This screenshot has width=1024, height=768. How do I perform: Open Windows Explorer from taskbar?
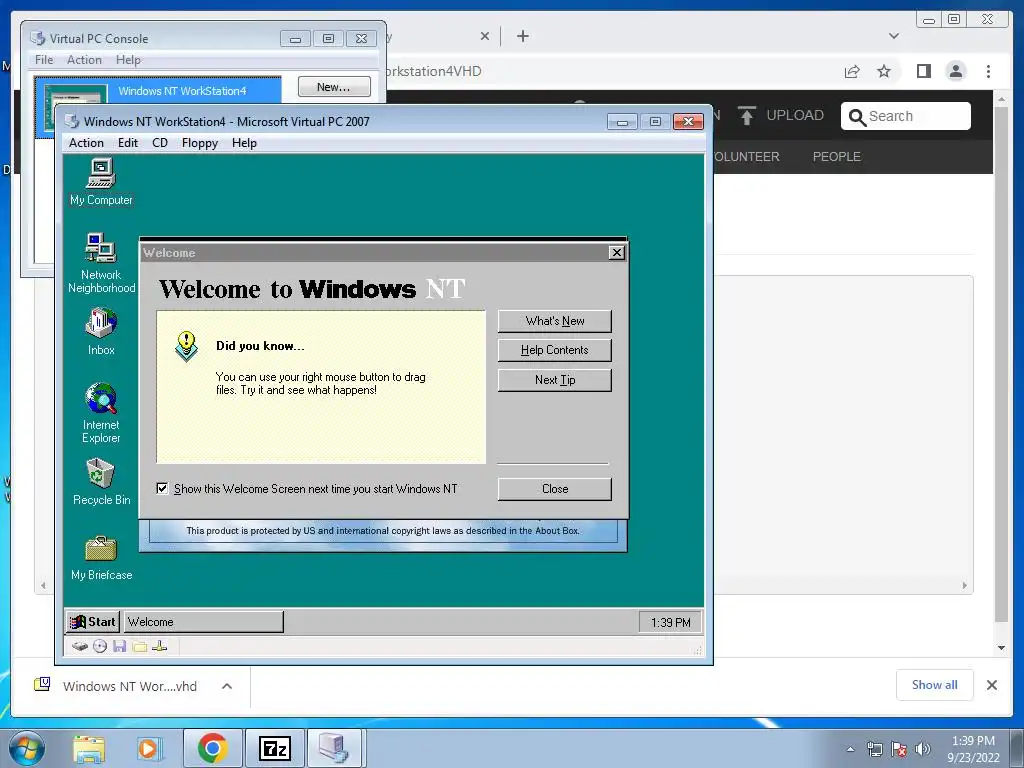point(89,748)
